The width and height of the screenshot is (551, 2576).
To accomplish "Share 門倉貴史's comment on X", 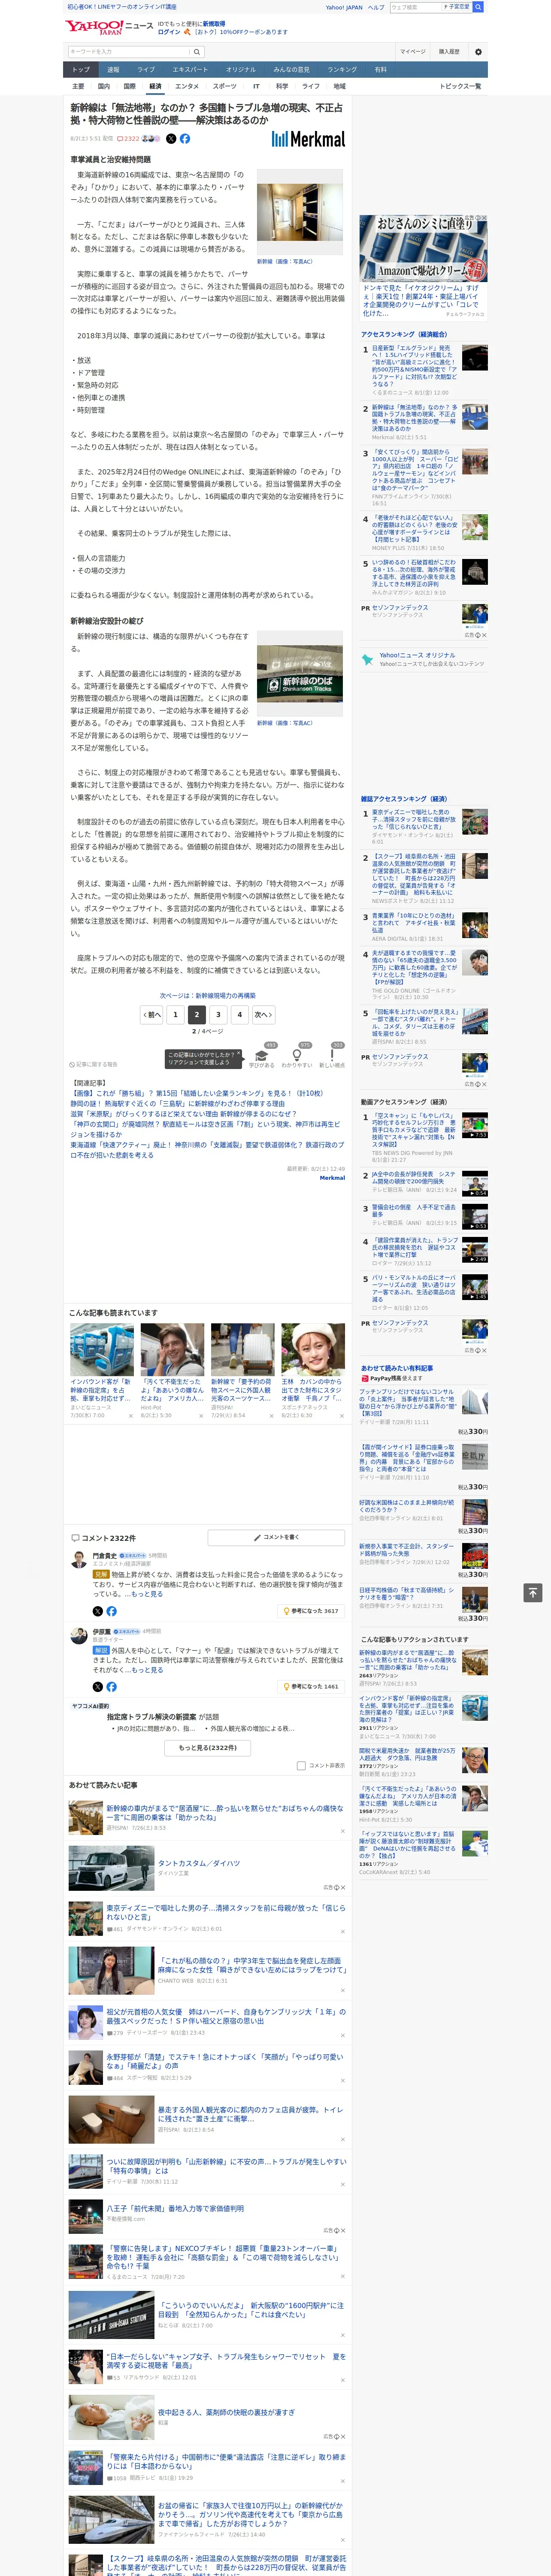I will [98, 1611].
